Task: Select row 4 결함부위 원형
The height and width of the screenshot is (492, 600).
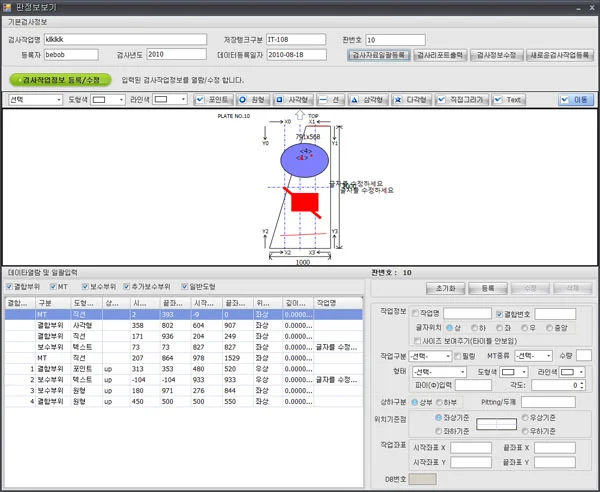Action: point(184,402)
